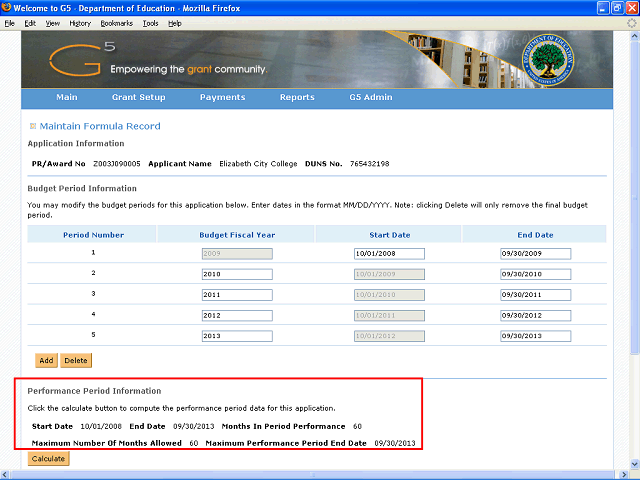Image resolution: width=640 pixels, height=480 pixels.
Task: Click the period 5 End Date field
Action: (535, 337)
